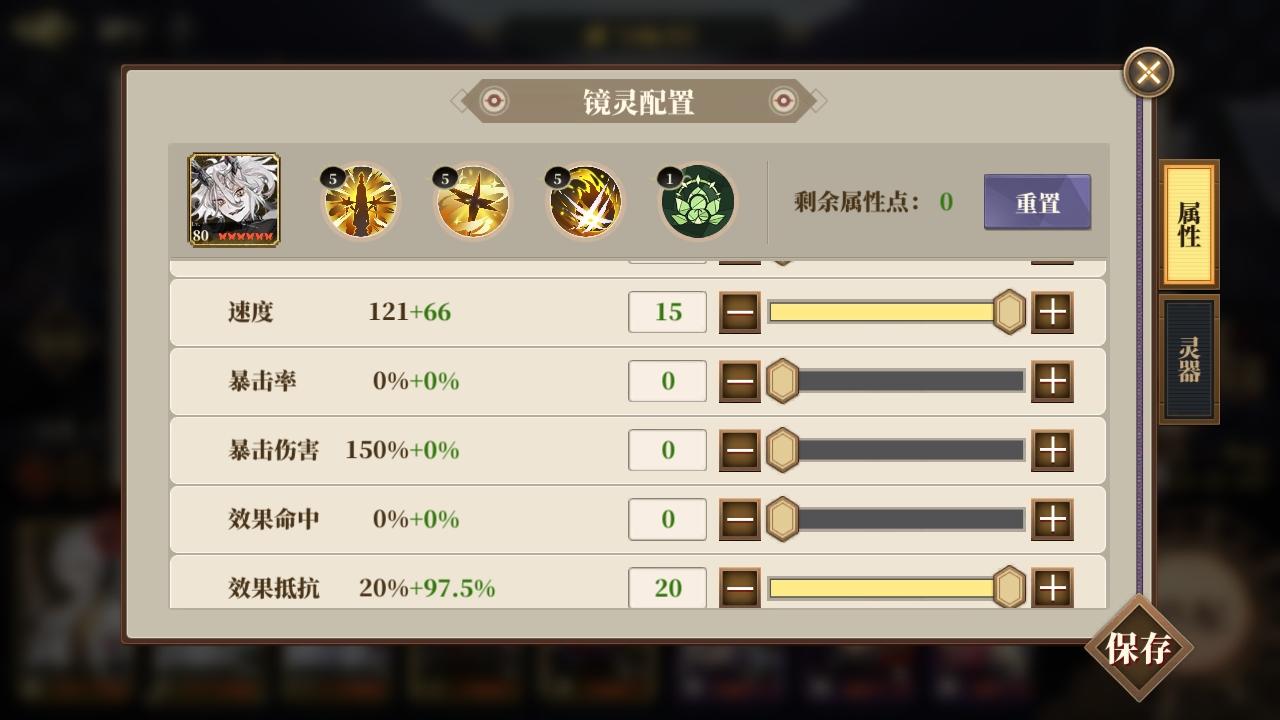Increase 效果抵抗 with the plus button
Viewport: 1280px width, 720px height.
1052,588
